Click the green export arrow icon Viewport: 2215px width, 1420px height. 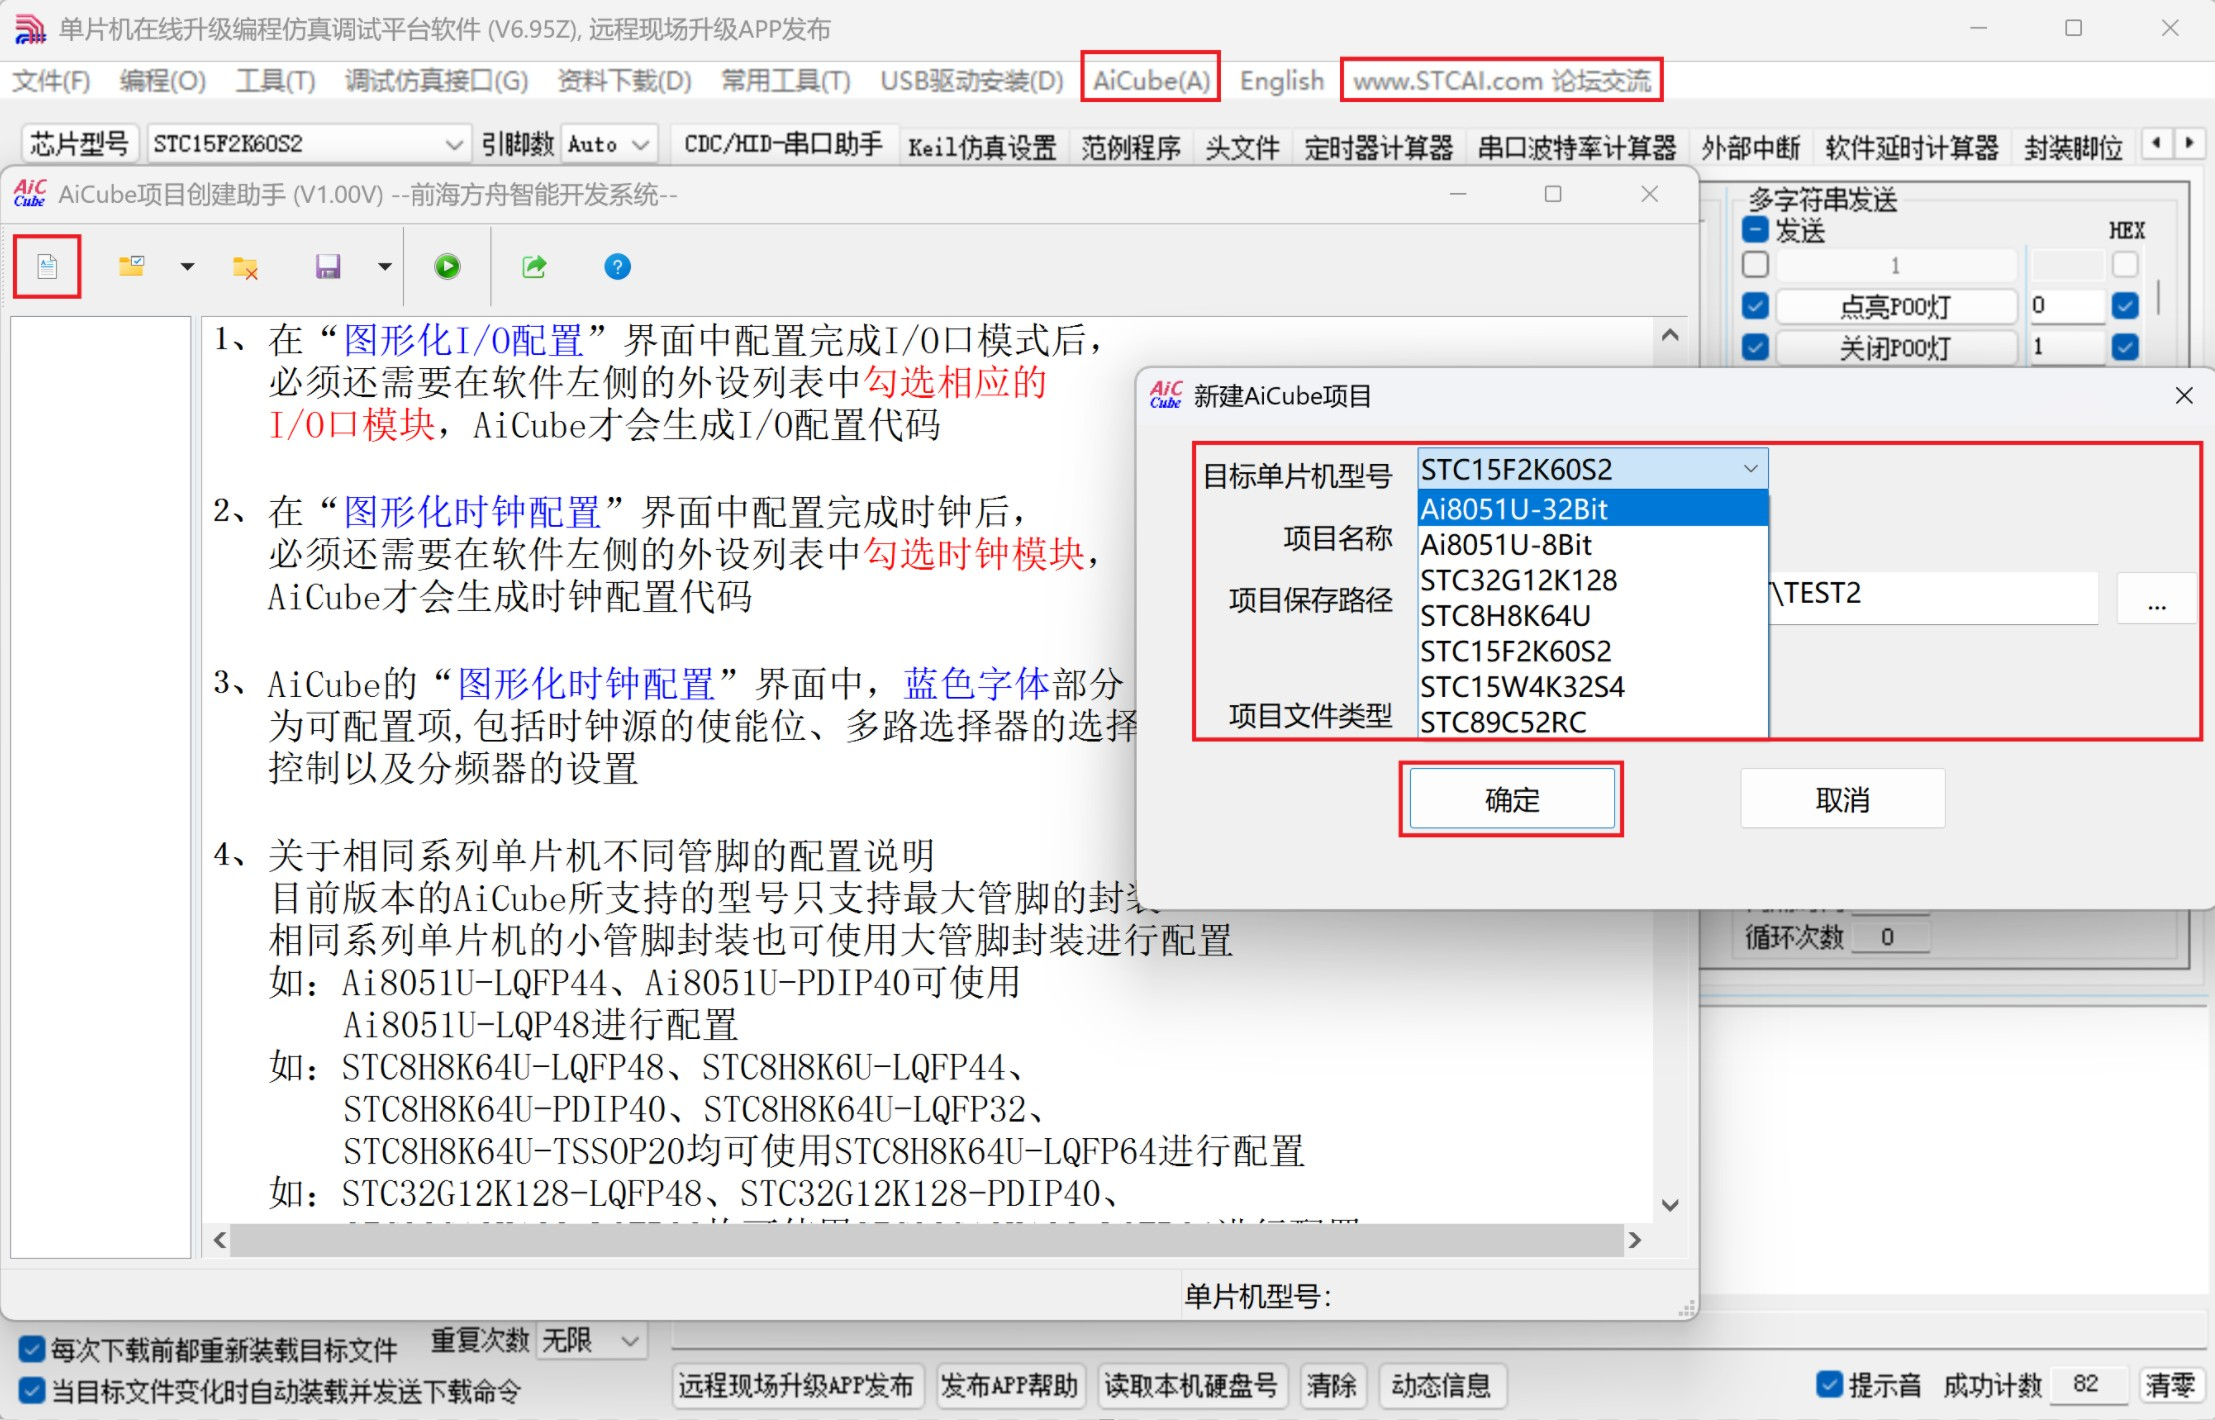pos(534,267)
